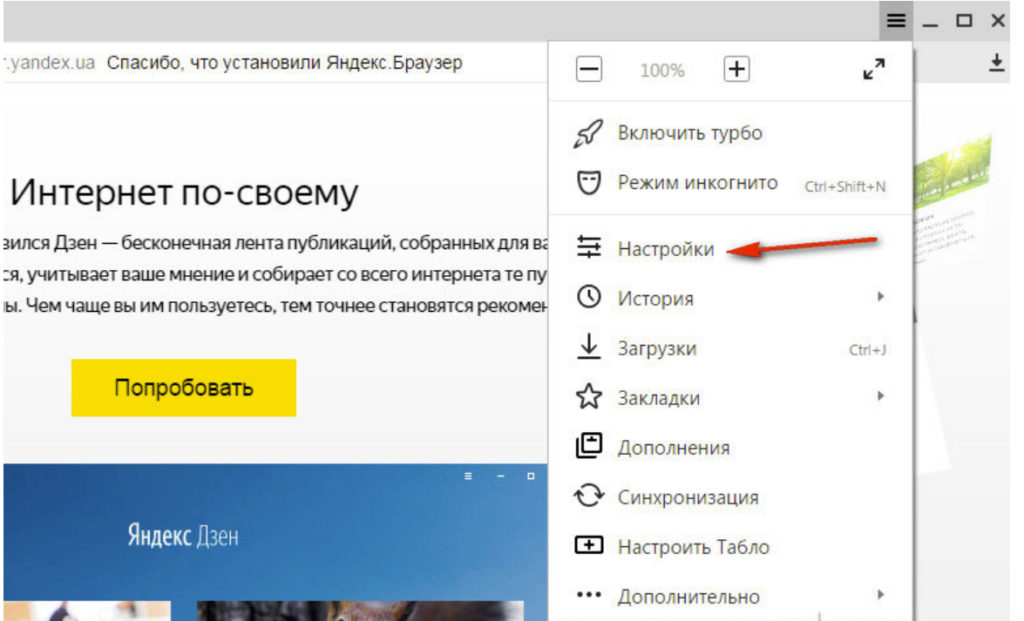Viewport: 1024px width, 621px height.
Task: Click the settings sliders icon
Action: click(x=588, y=247)
